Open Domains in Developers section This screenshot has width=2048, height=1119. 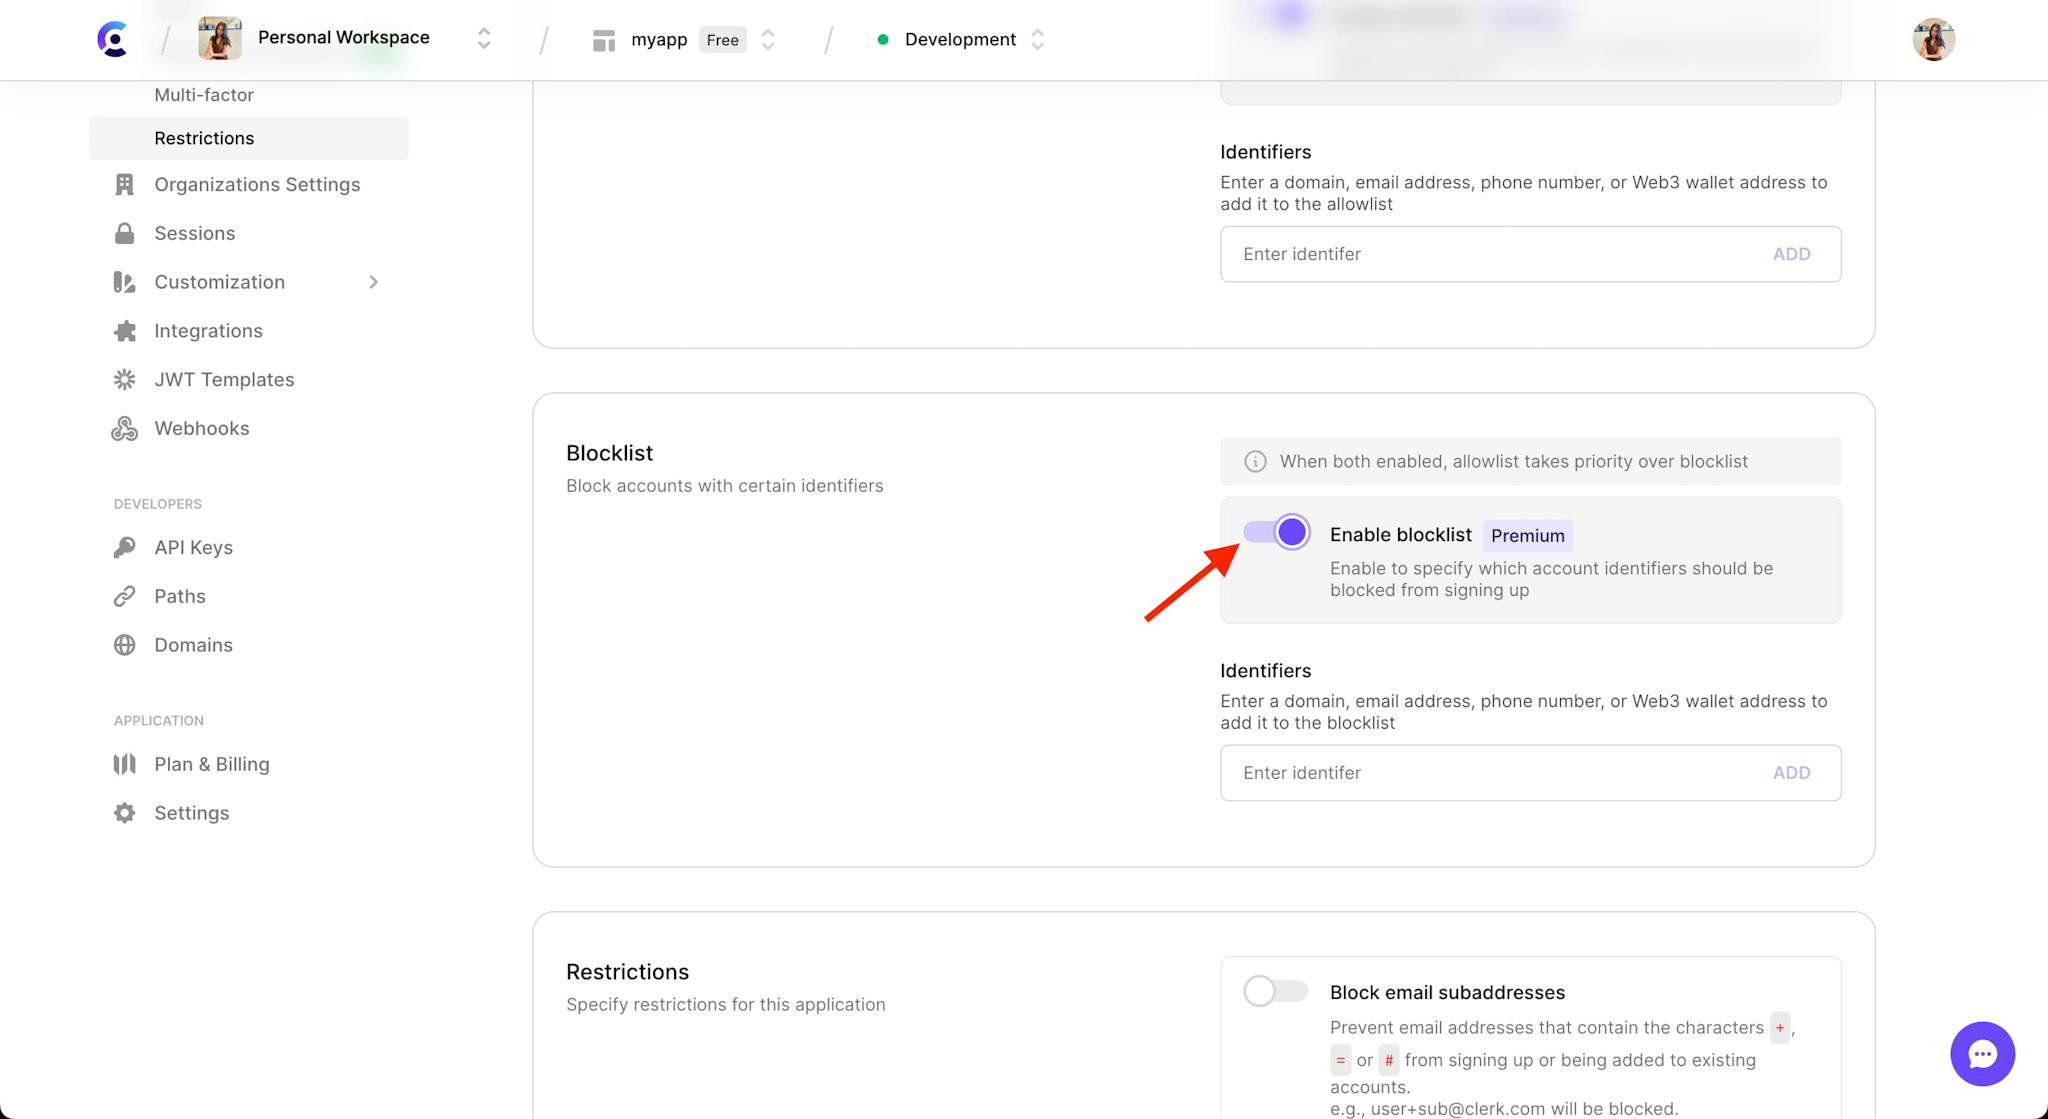193,645
